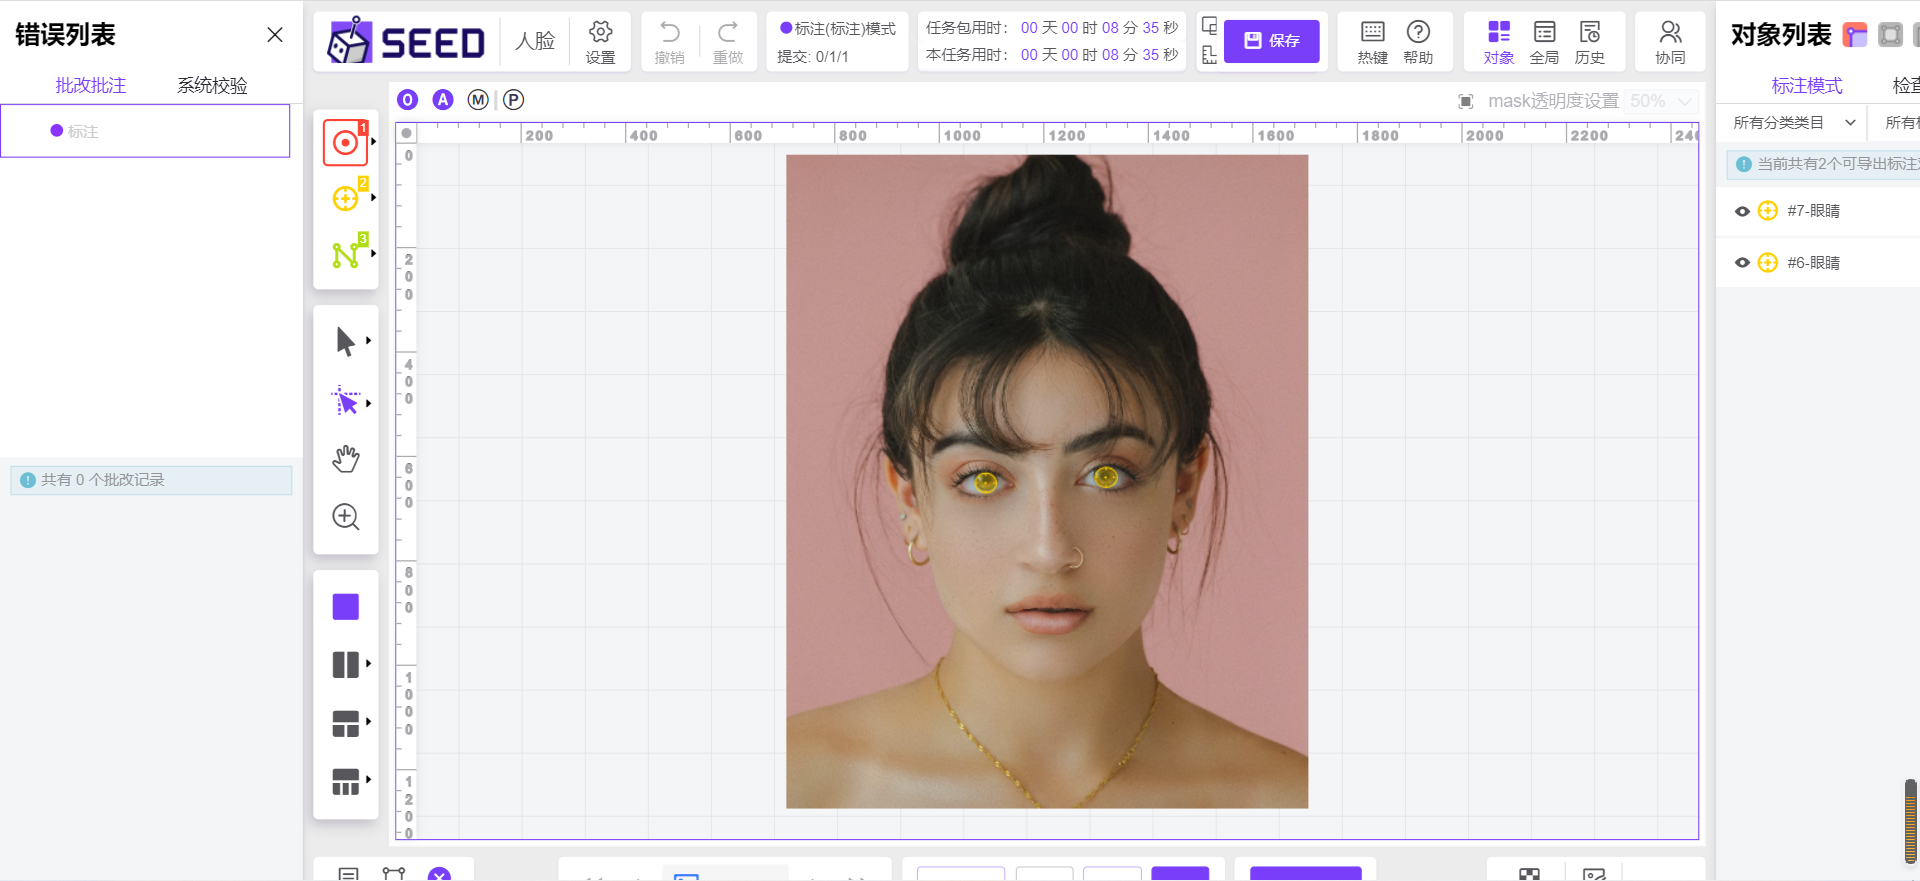Image resolution: width=1920 pixels, height=881 pixels.
Task: Click the gray square icon beside 对象列表
Action: point(1890,35)
